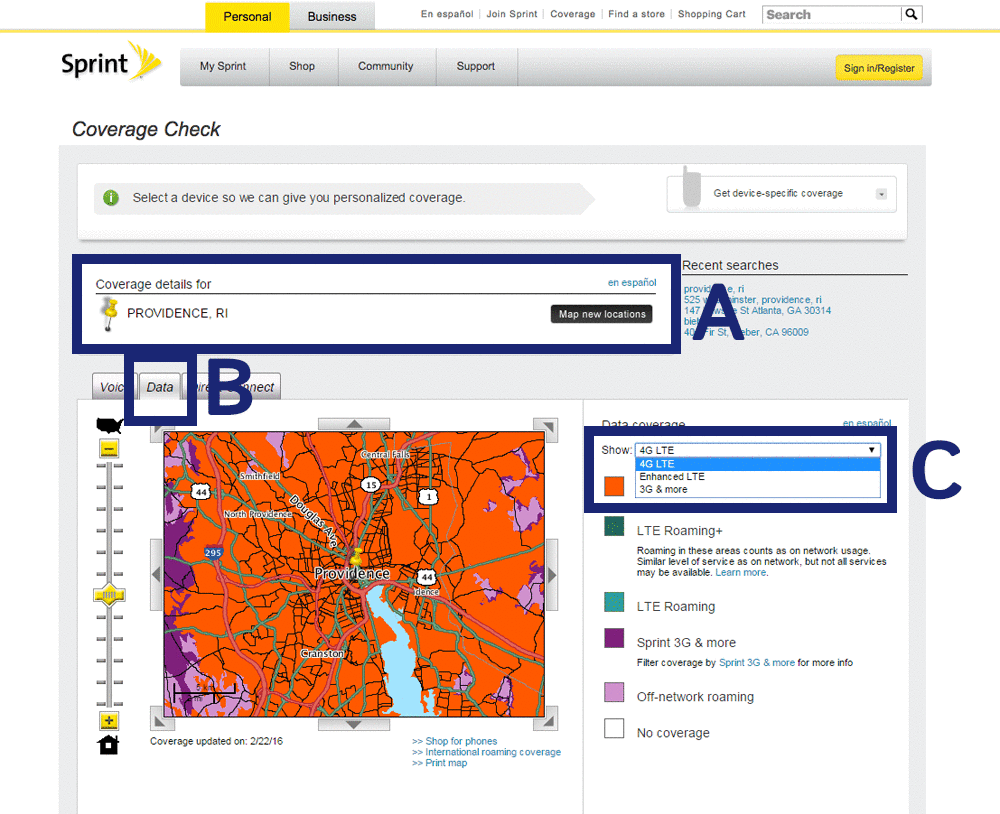The width and height of the screenshot is (1000, 814).
Task: Pan the map north
Action: pos(354,424)
